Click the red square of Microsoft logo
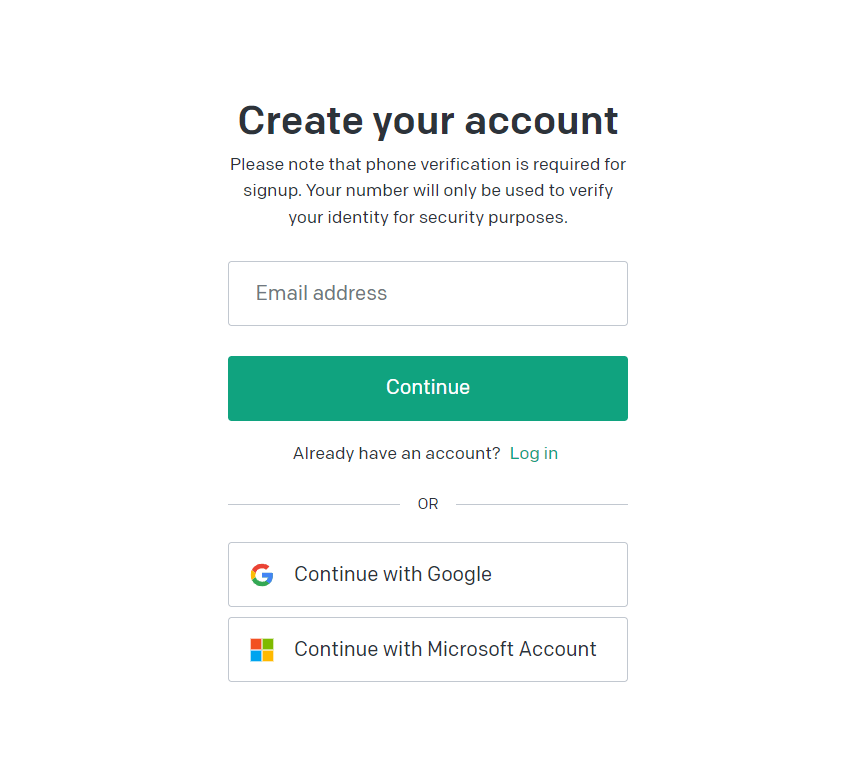Image resolution: width=868 pixels, height=774 pixels. tap(256, 644)
